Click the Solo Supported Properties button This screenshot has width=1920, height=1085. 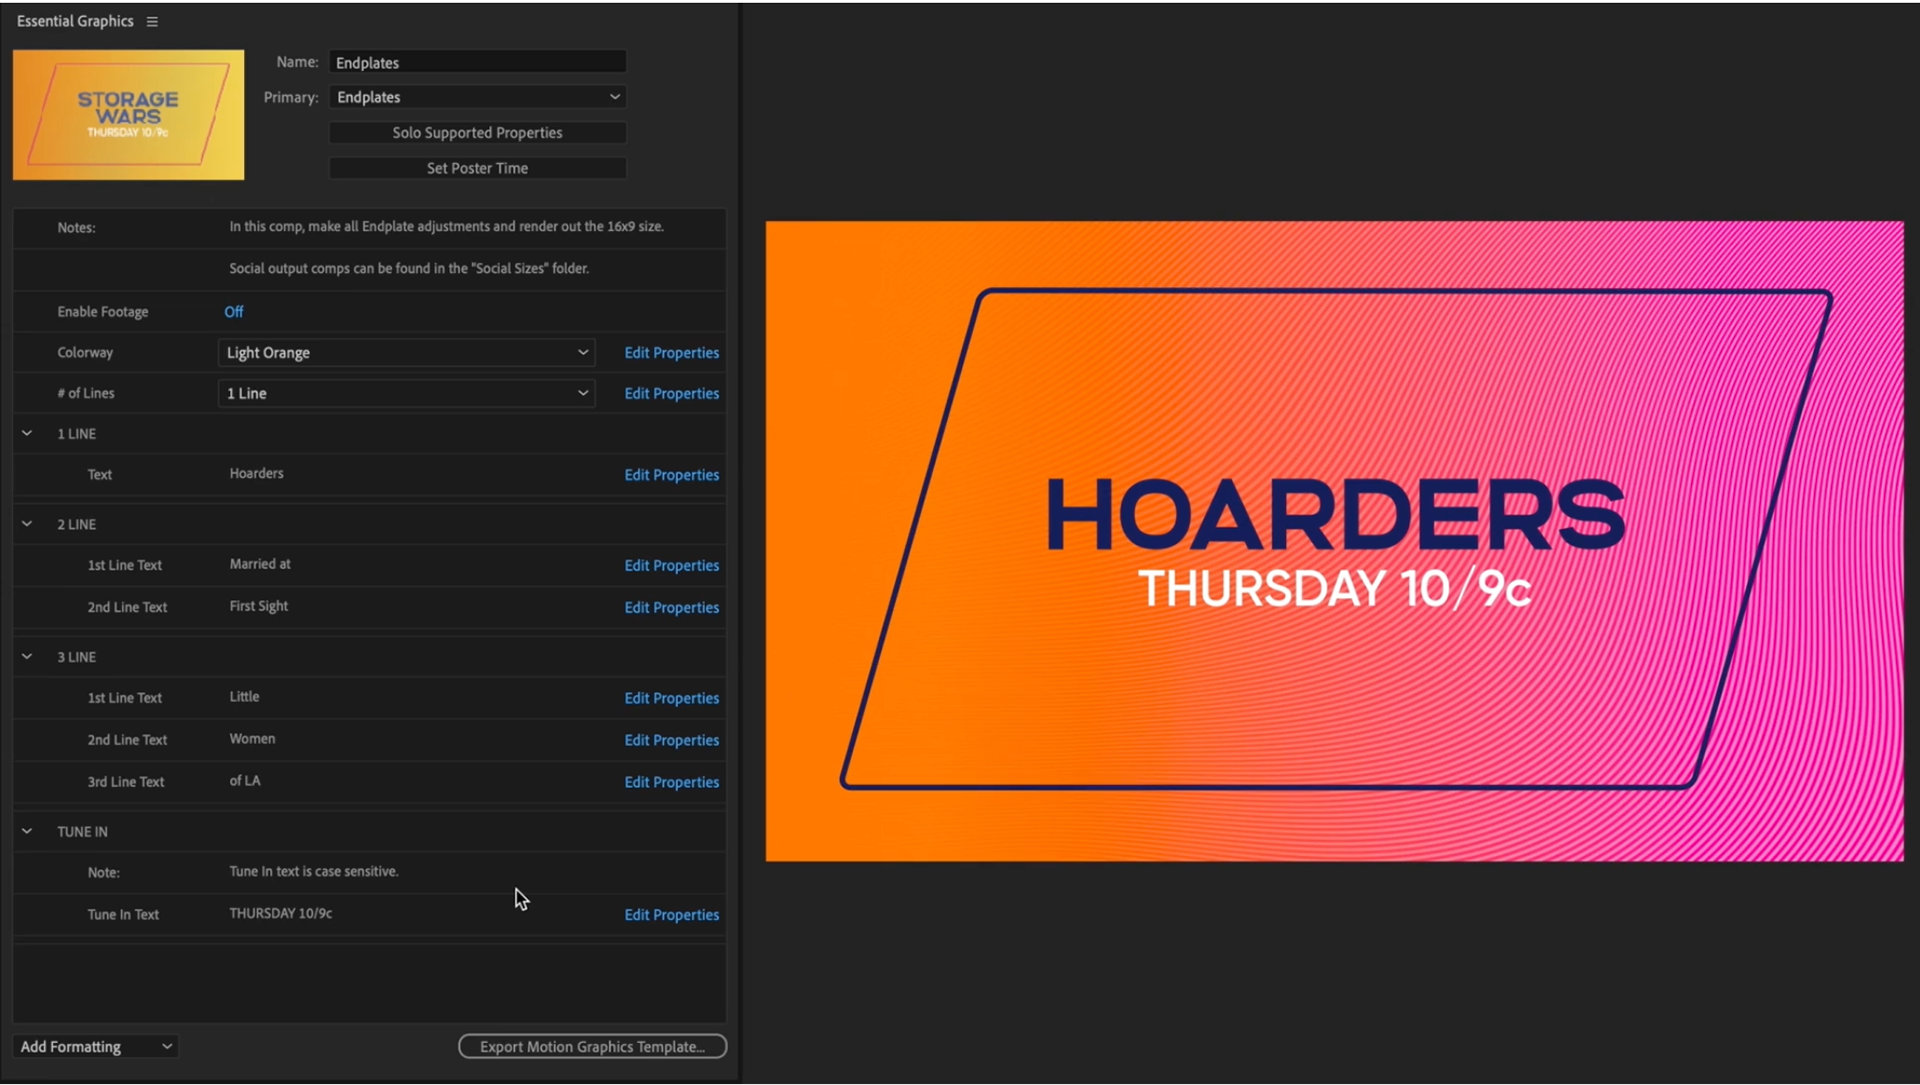click(477, 132)
